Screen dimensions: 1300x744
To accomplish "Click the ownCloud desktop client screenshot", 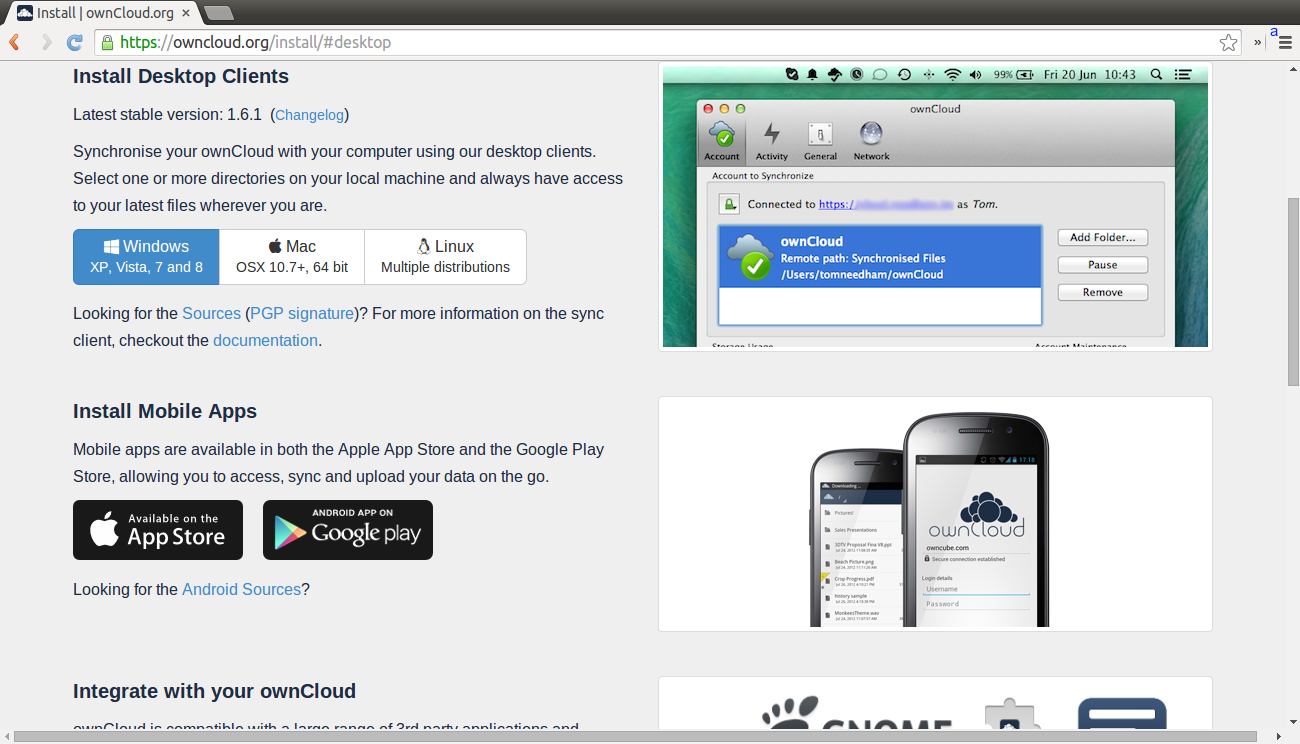I will coord(935,206).
